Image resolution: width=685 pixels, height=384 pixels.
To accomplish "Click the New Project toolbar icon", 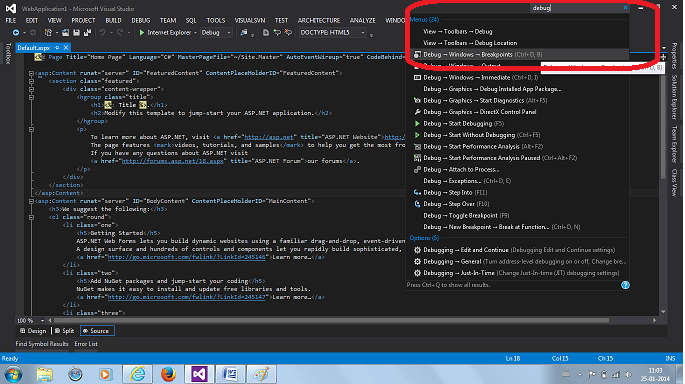I will point(48,33).
